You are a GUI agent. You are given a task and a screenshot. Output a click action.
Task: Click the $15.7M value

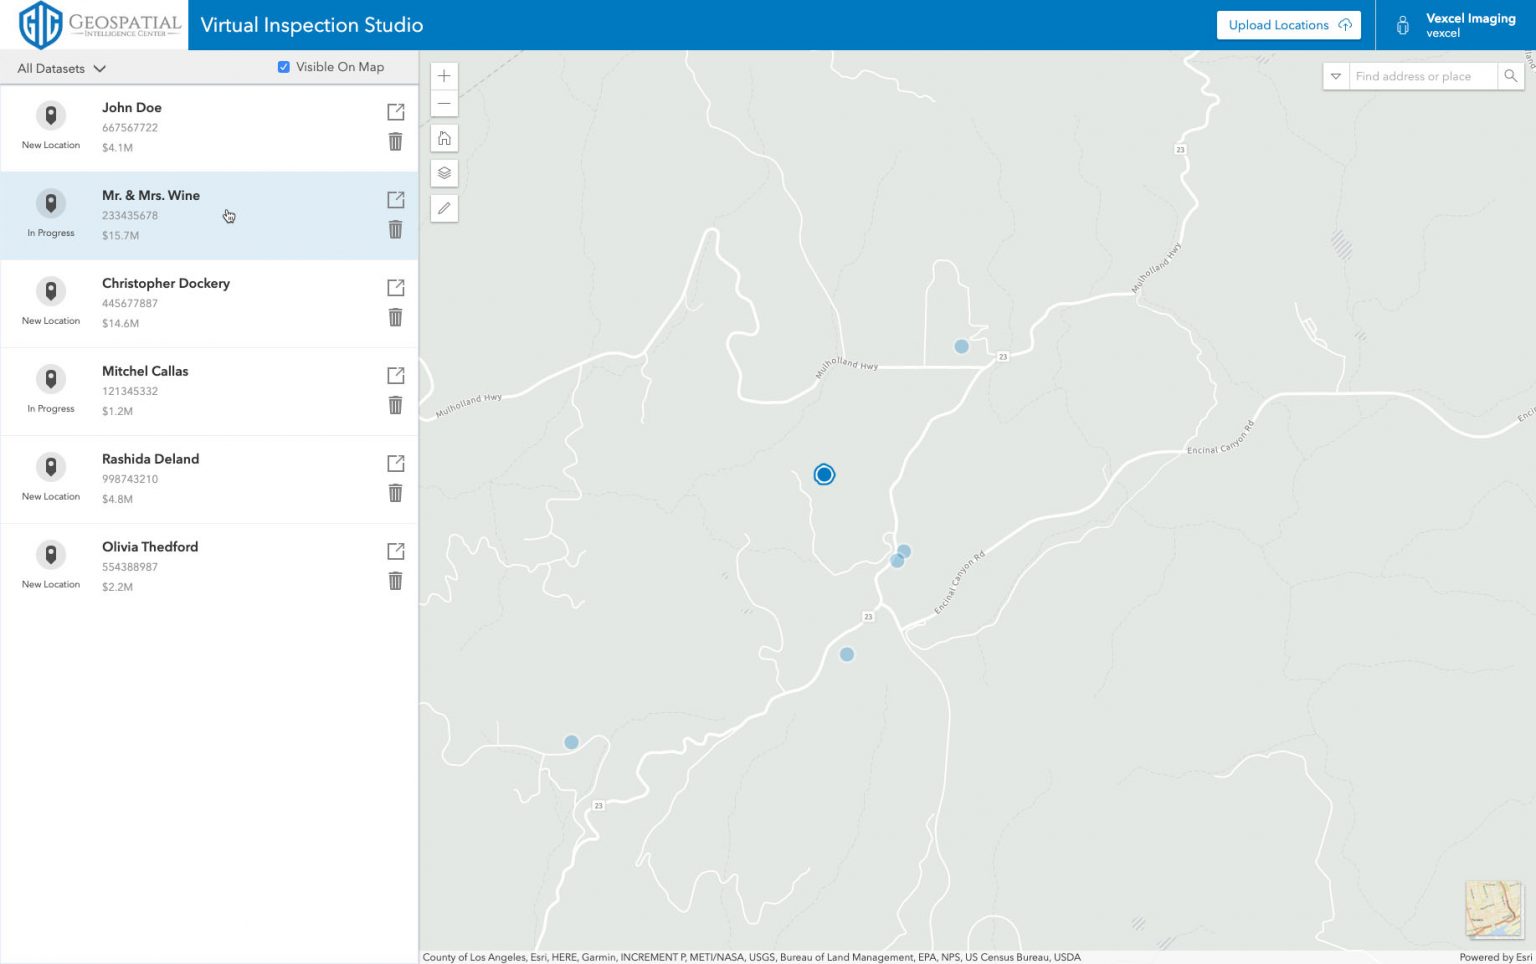point(120,236)
